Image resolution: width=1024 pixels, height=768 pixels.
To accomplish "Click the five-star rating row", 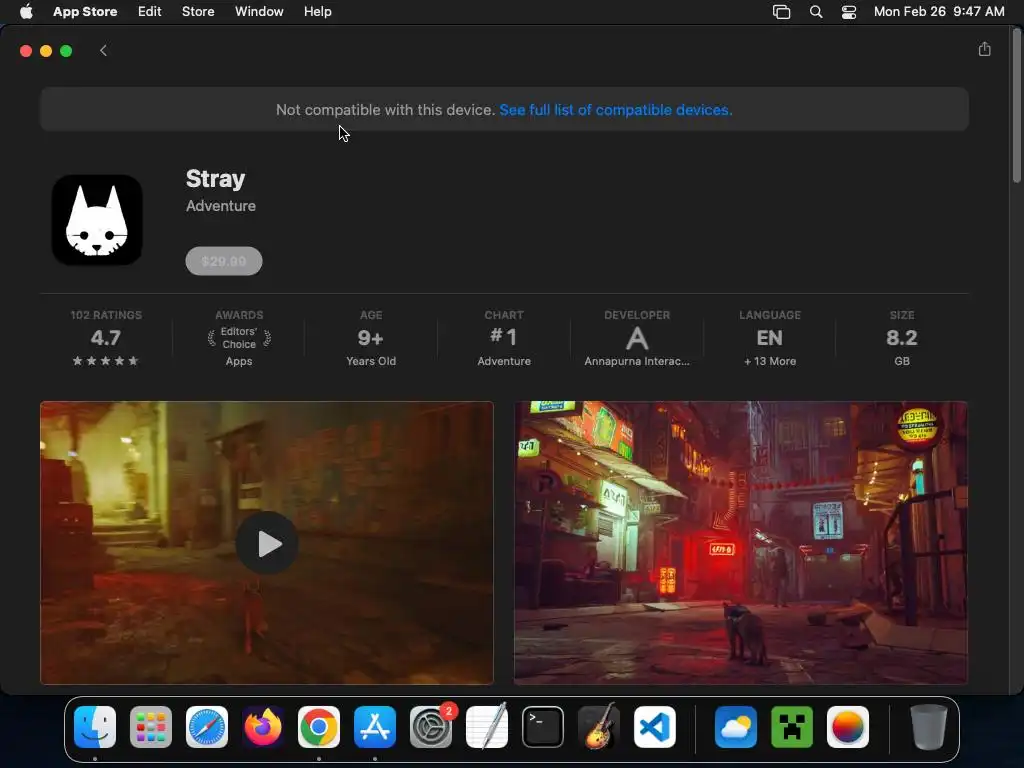I will [106, 360].
